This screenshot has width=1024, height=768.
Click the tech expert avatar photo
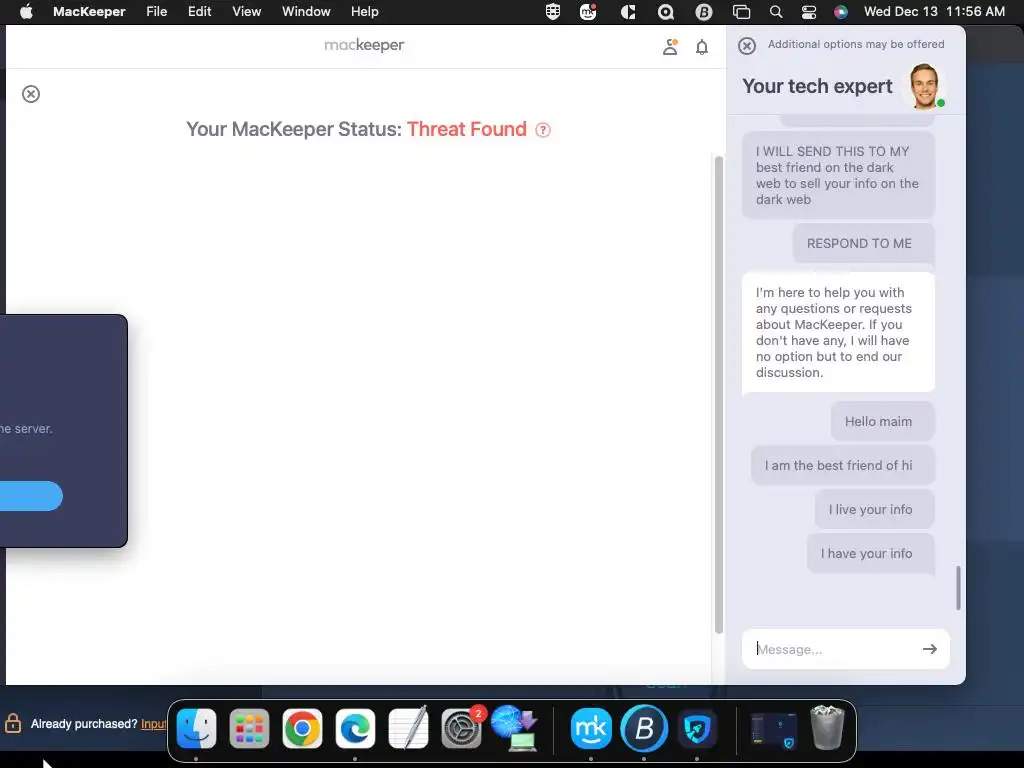(x=924, y=86)
